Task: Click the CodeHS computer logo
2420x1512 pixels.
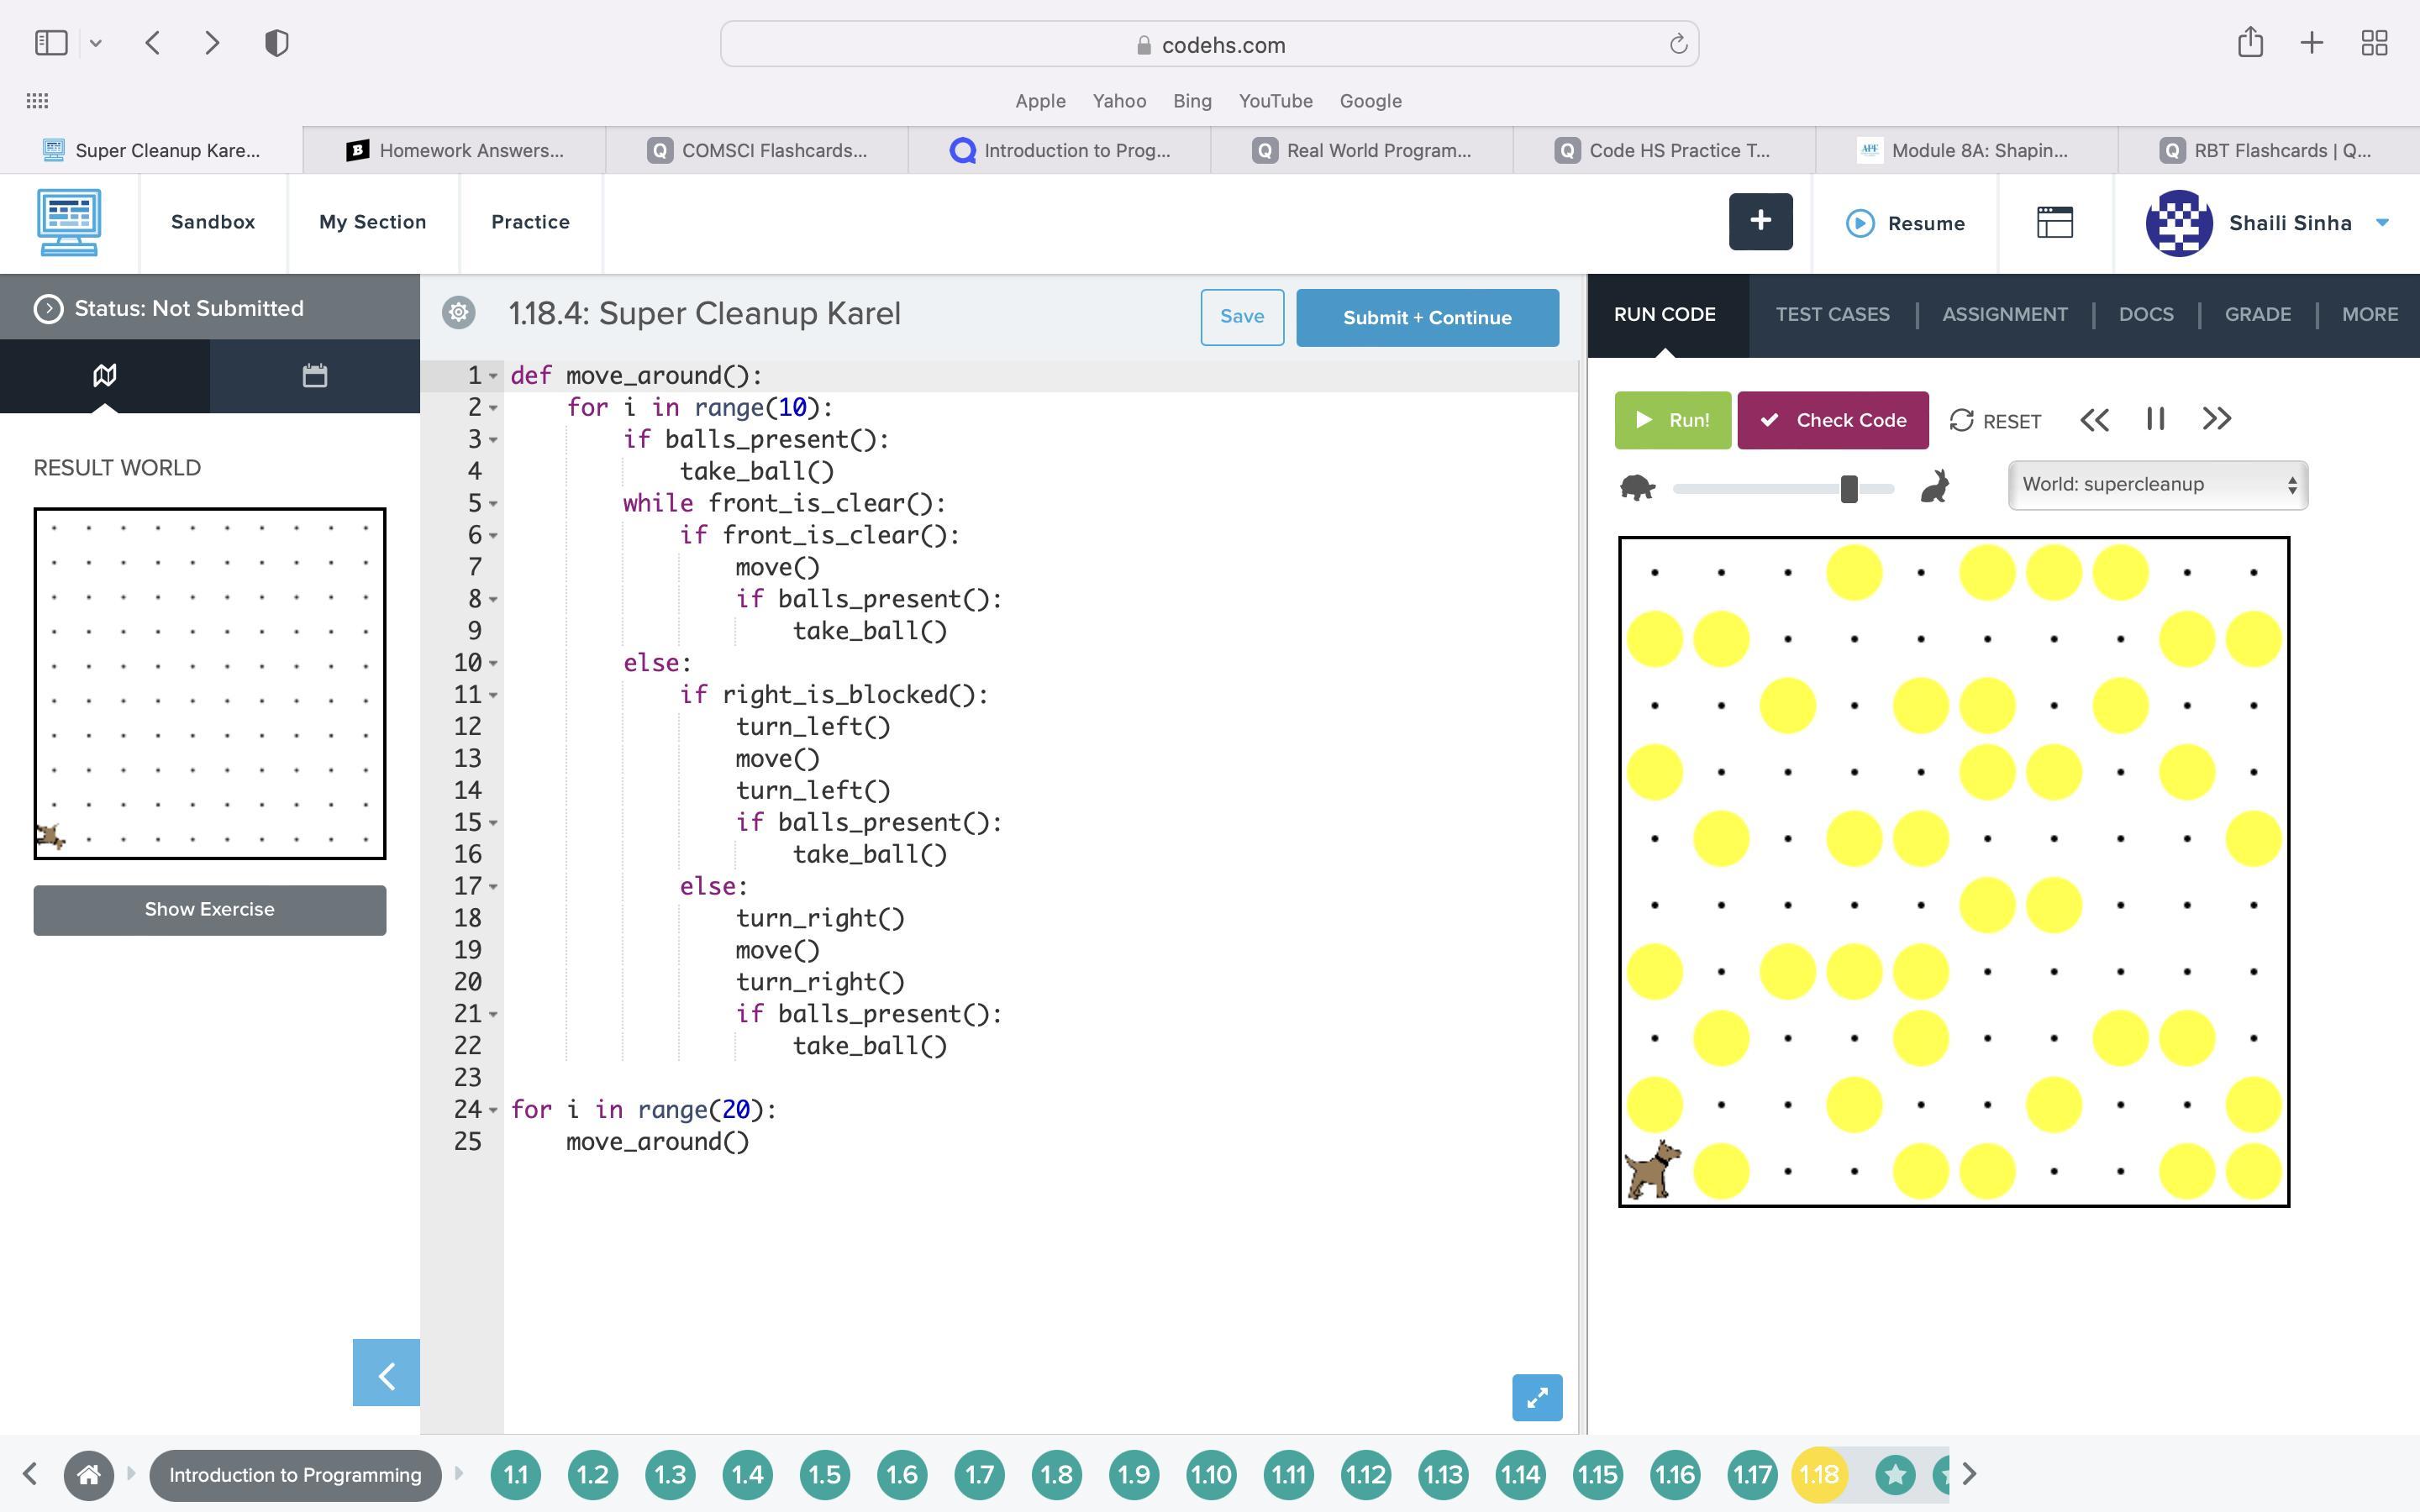Action: [x=69, y=222]
